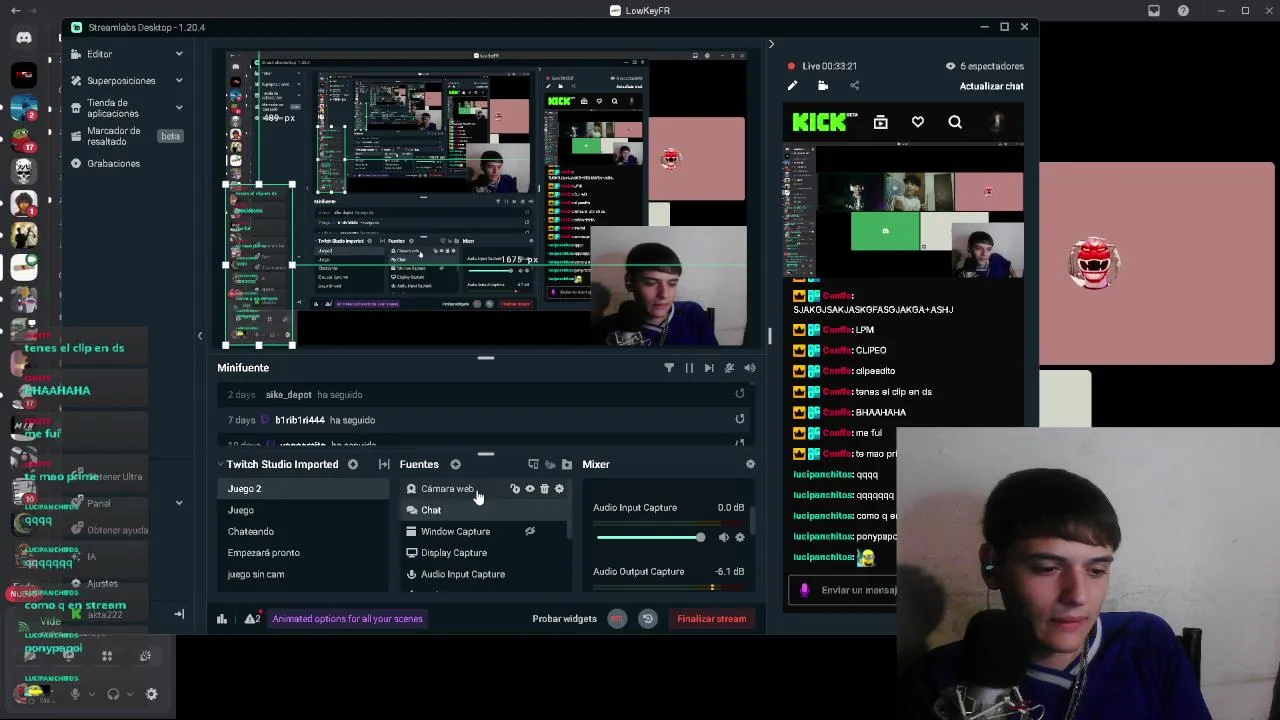
Task: Select the Chateando scene
Action: coord(302,532)
